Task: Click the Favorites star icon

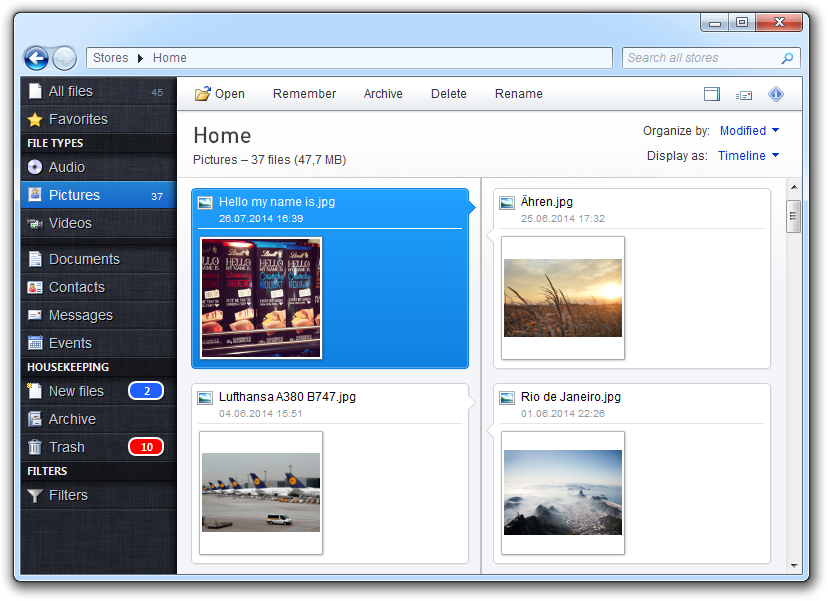Action: [x=35, y=119]
